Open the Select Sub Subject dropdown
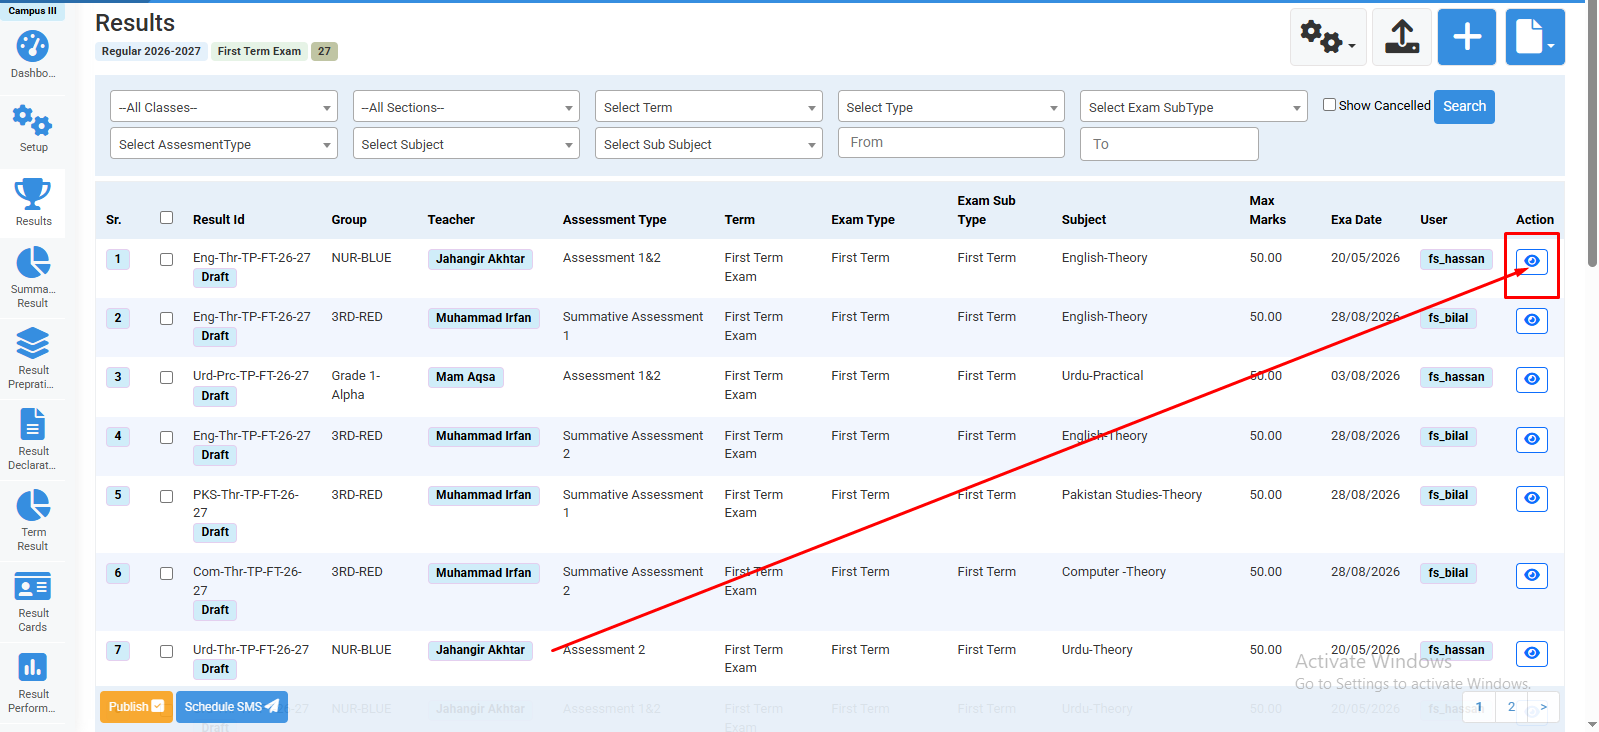This screenshot has height=732, width=1599. (709, 144)
